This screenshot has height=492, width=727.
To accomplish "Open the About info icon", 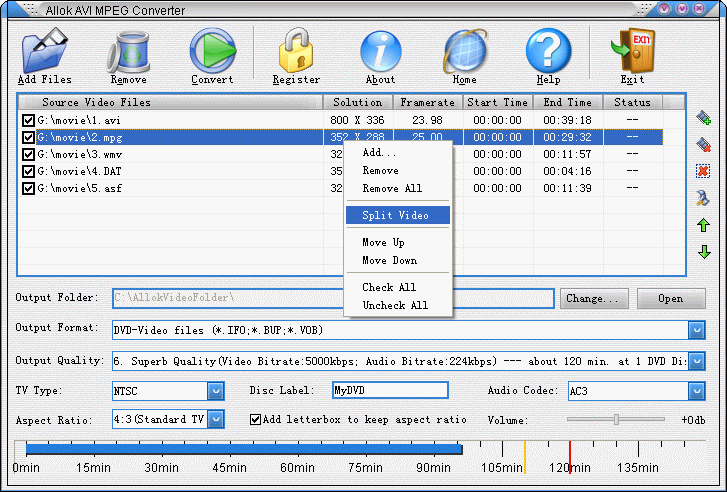I will [380, 51].
